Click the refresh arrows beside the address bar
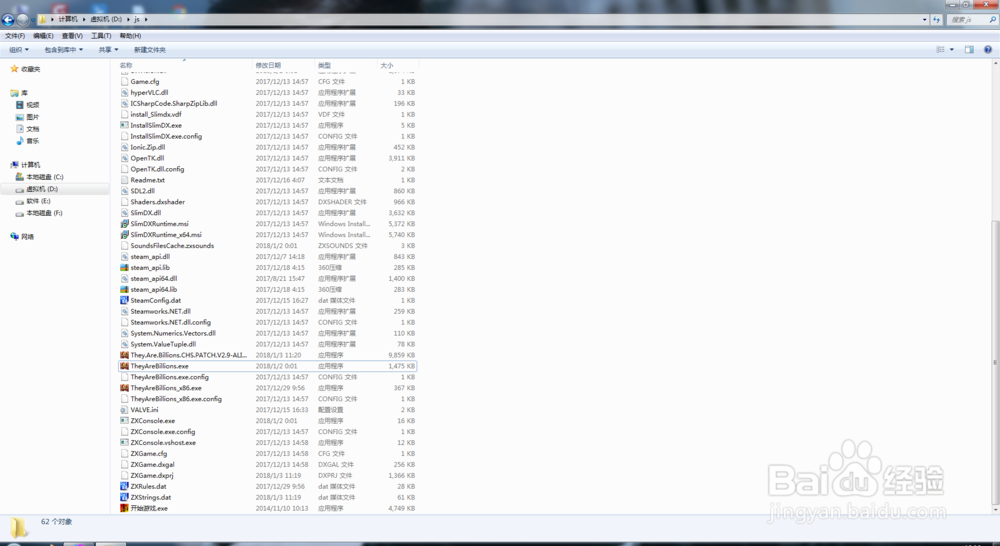This screenshot has width=1000, height=546. click(x=936, y=20)
